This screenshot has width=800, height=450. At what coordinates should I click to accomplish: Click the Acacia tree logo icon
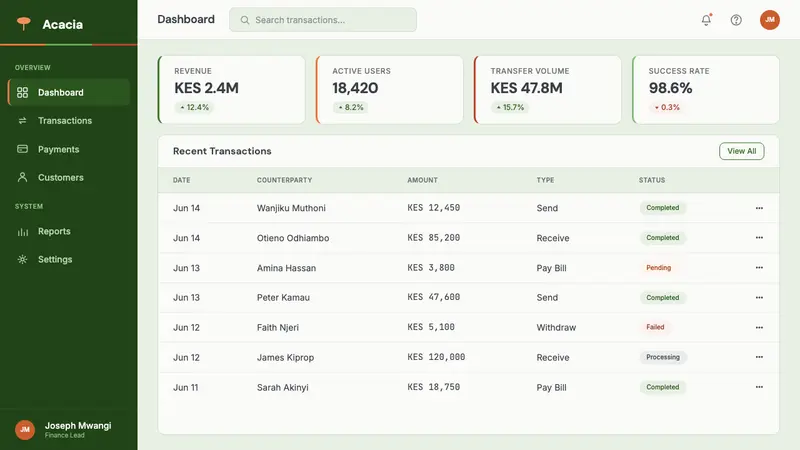(23, 23)
